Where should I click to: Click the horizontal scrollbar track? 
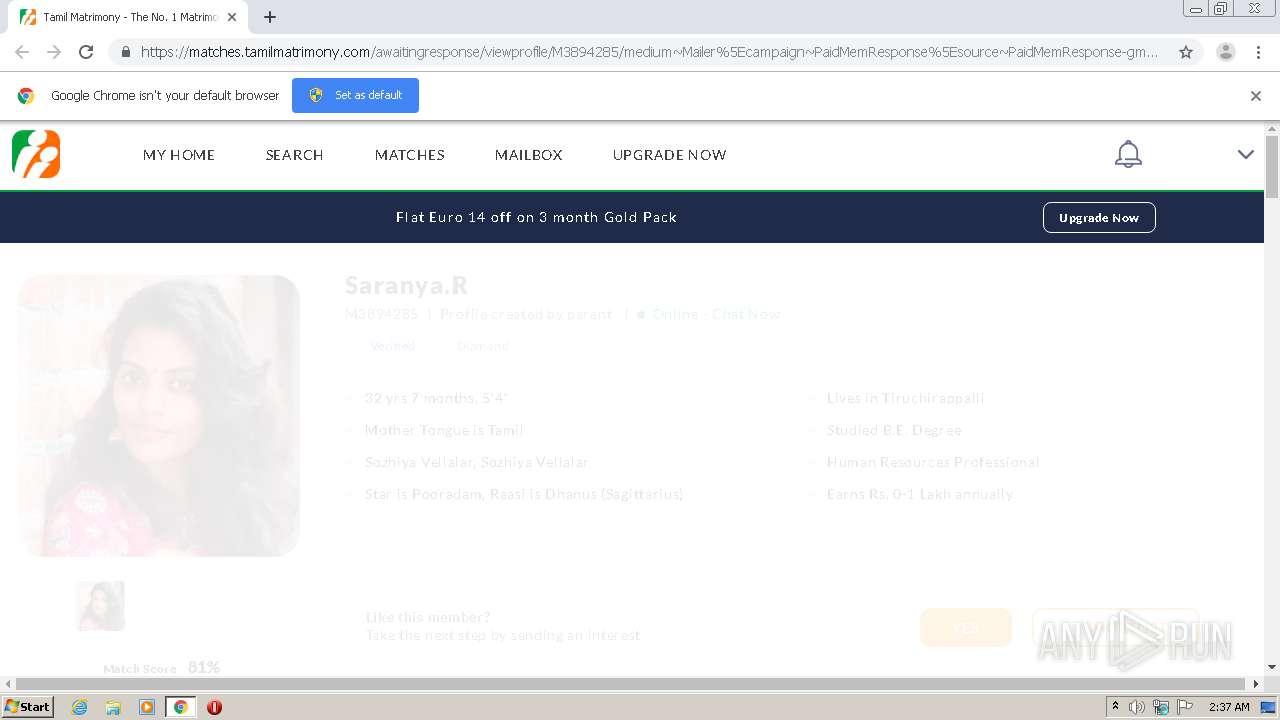click(x=631, y=684)
